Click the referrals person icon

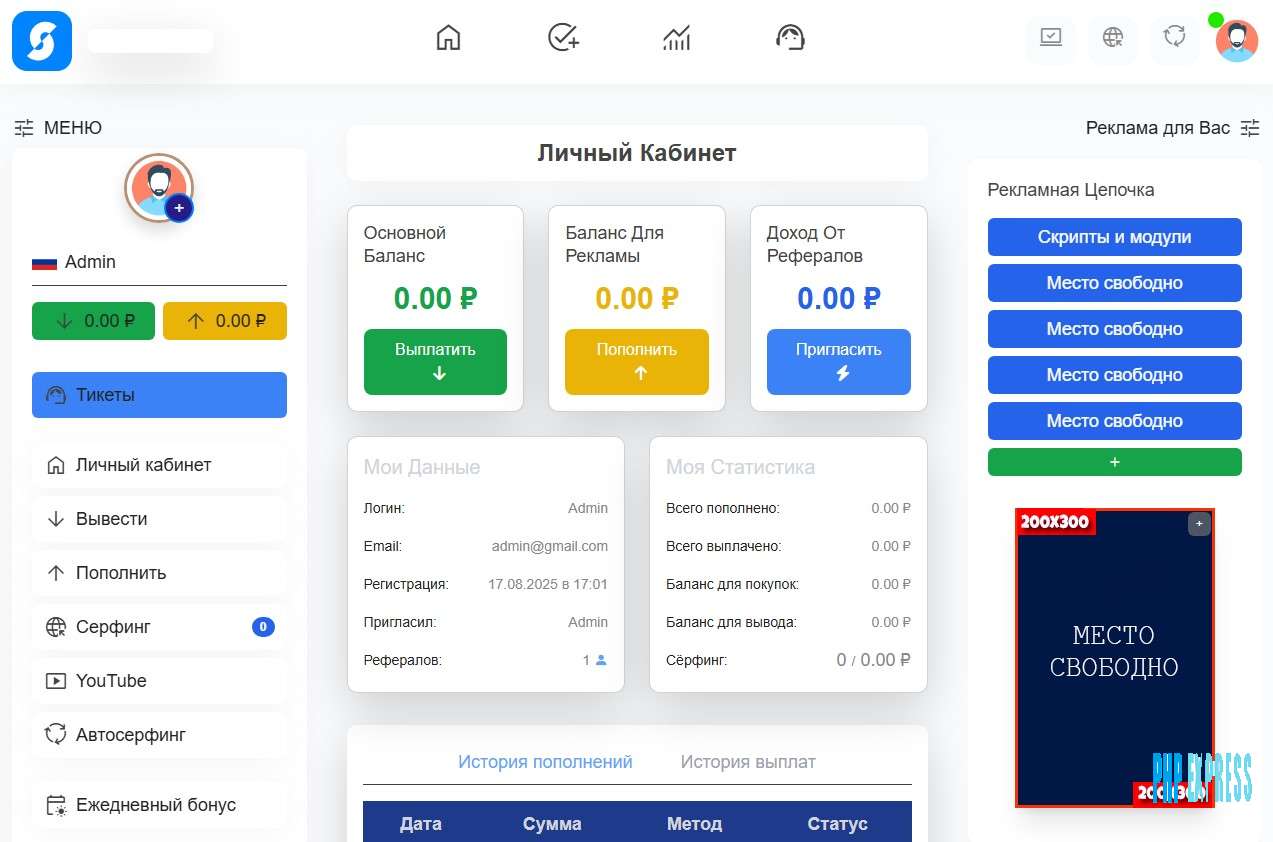tap(601, 660)
